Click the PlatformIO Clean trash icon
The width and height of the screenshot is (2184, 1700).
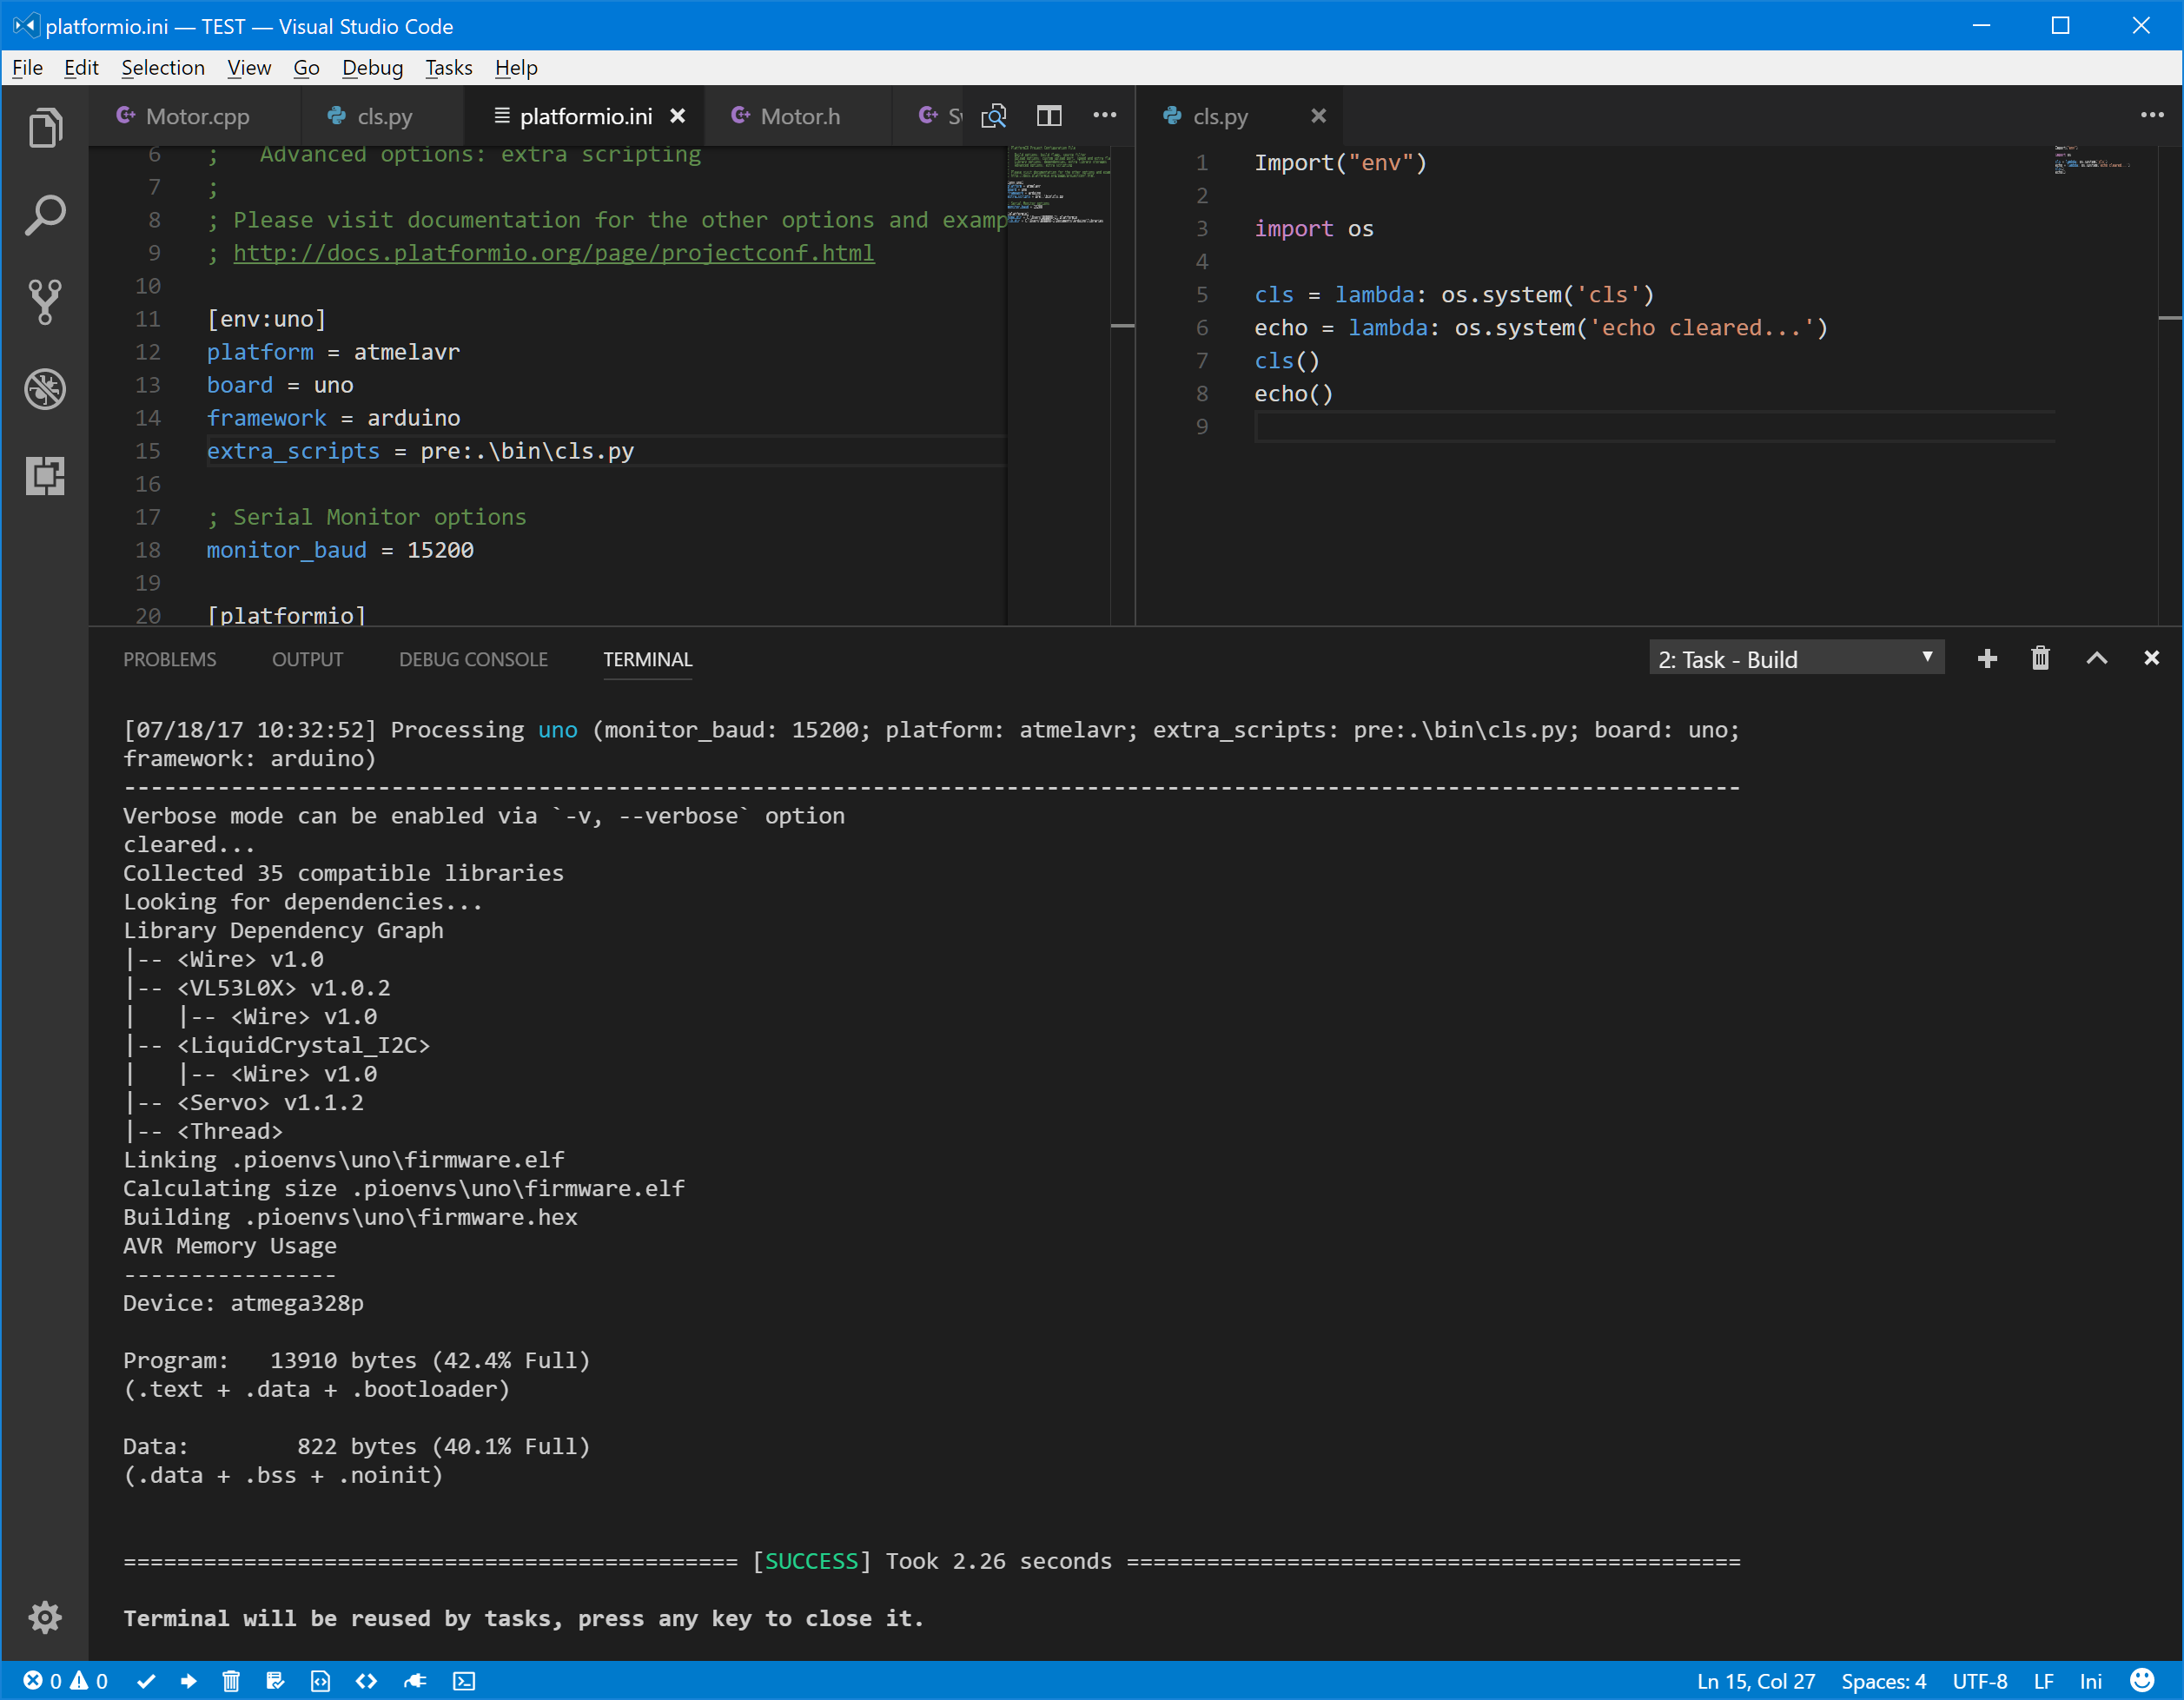(231, 1681)
